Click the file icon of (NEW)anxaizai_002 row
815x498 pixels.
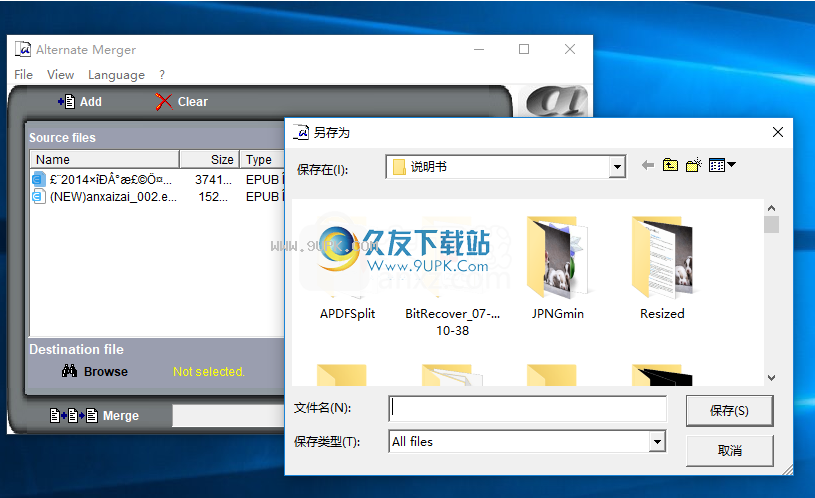39,196
